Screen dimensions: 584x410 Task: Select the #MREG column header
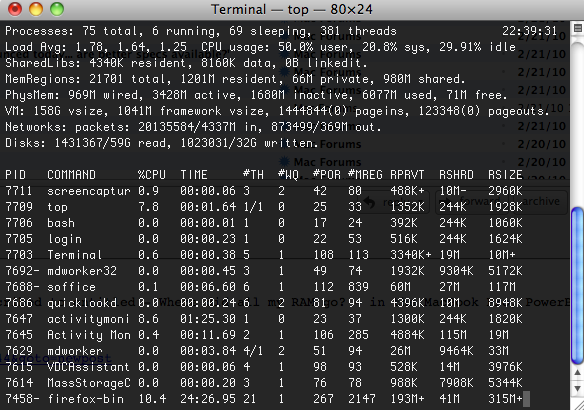click(365, 175)
